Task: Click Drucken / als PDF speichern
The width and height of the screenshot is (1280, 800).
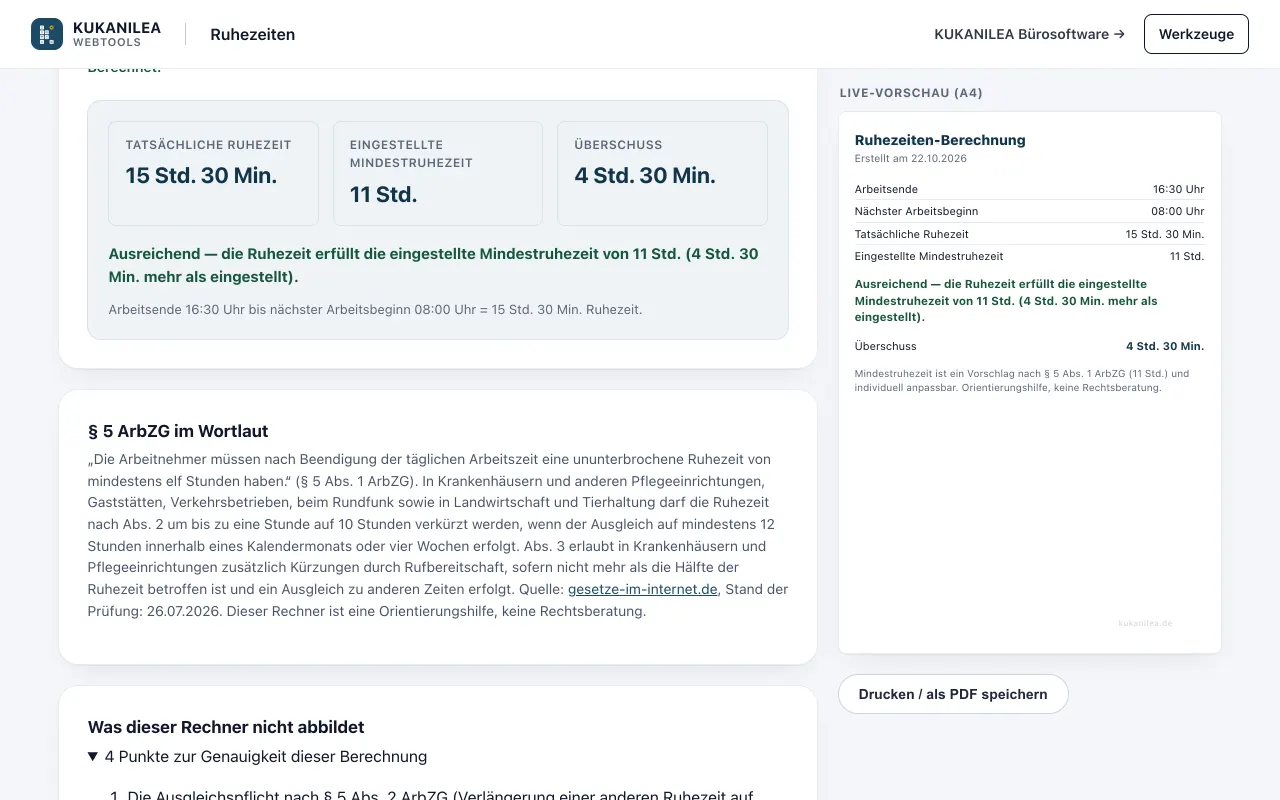Action: [x=953, y=694]
